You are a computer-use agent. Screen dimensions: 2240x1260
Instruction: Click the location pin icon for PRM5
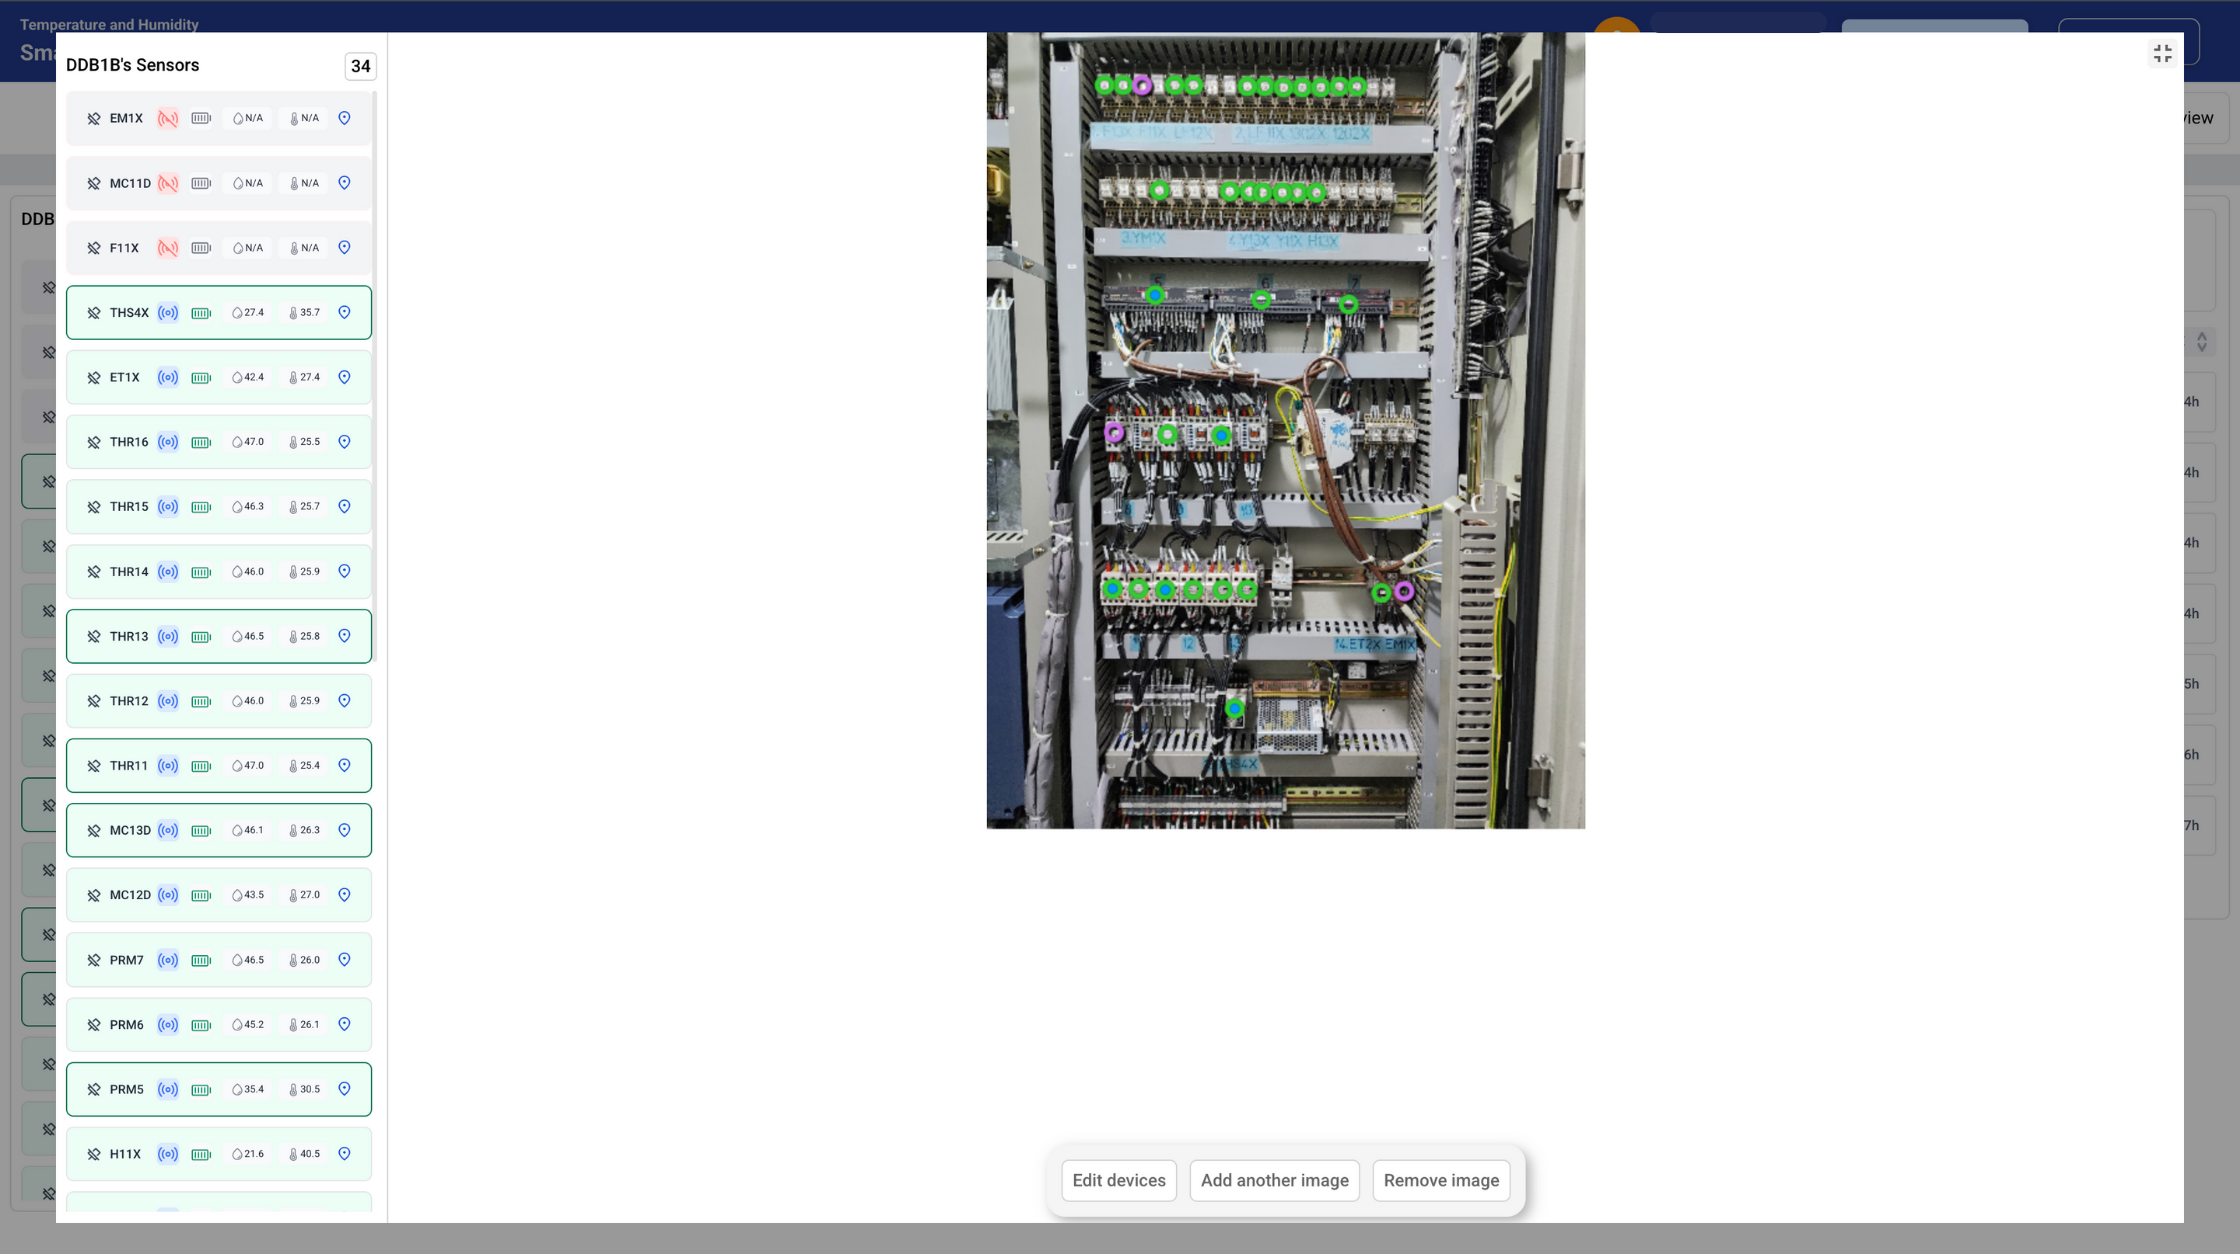(x=344, y=1090)
